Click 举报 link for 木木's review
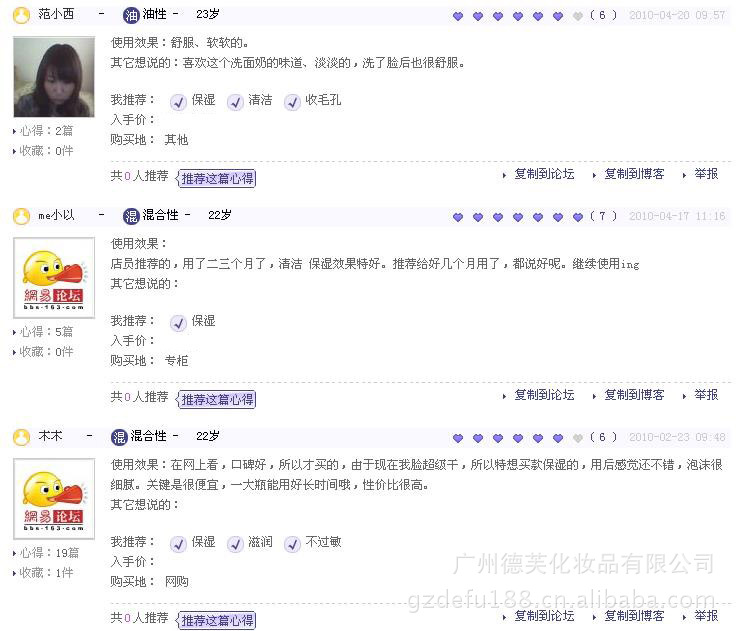The width and height of the screenshot is (739, 631). [x=706, y=616]
